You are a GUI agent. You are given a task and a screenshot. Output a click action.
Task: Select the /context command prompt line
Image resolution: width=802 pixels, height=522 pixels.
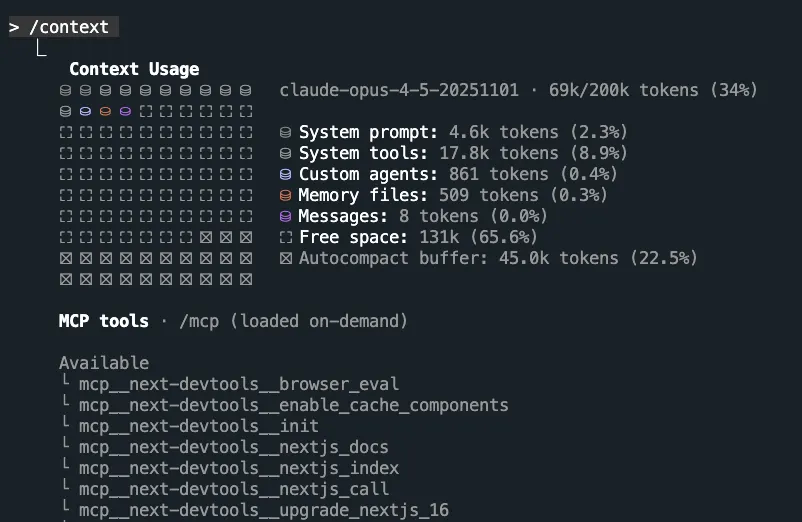click(x=64, y=27)
